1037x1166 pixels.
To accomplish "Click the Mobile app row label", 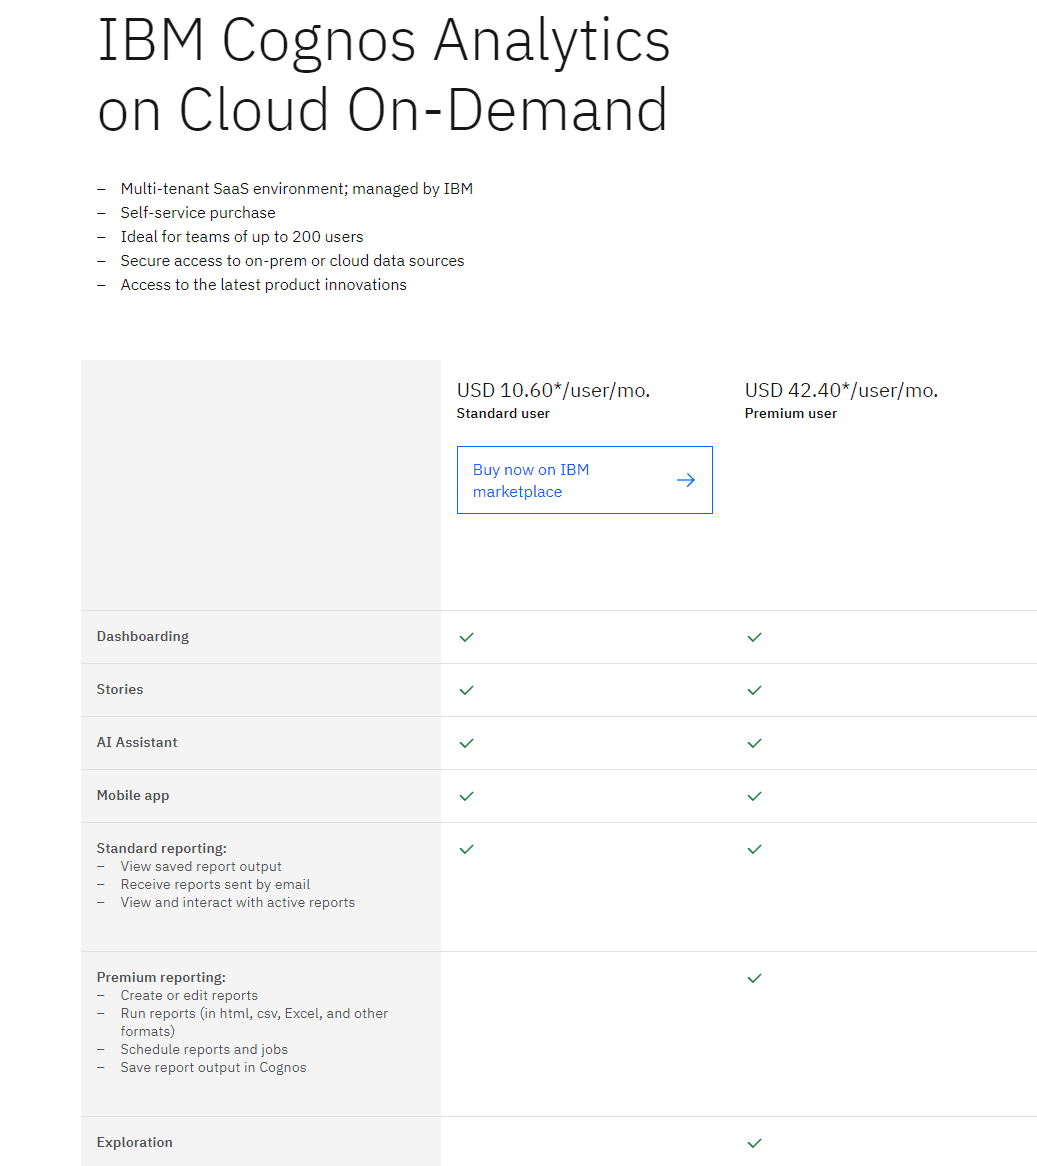I will click(133, 796).
